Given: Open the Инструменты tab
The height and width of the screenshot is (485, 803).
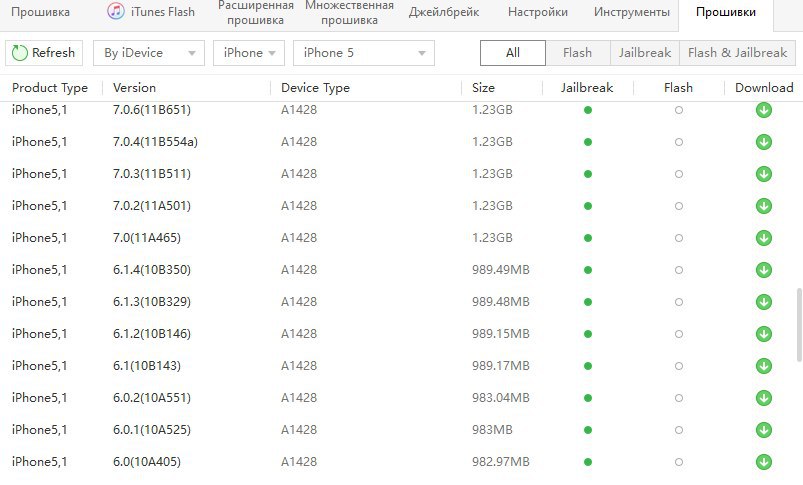Looking at the screenshot, I should tap(631, 12).
